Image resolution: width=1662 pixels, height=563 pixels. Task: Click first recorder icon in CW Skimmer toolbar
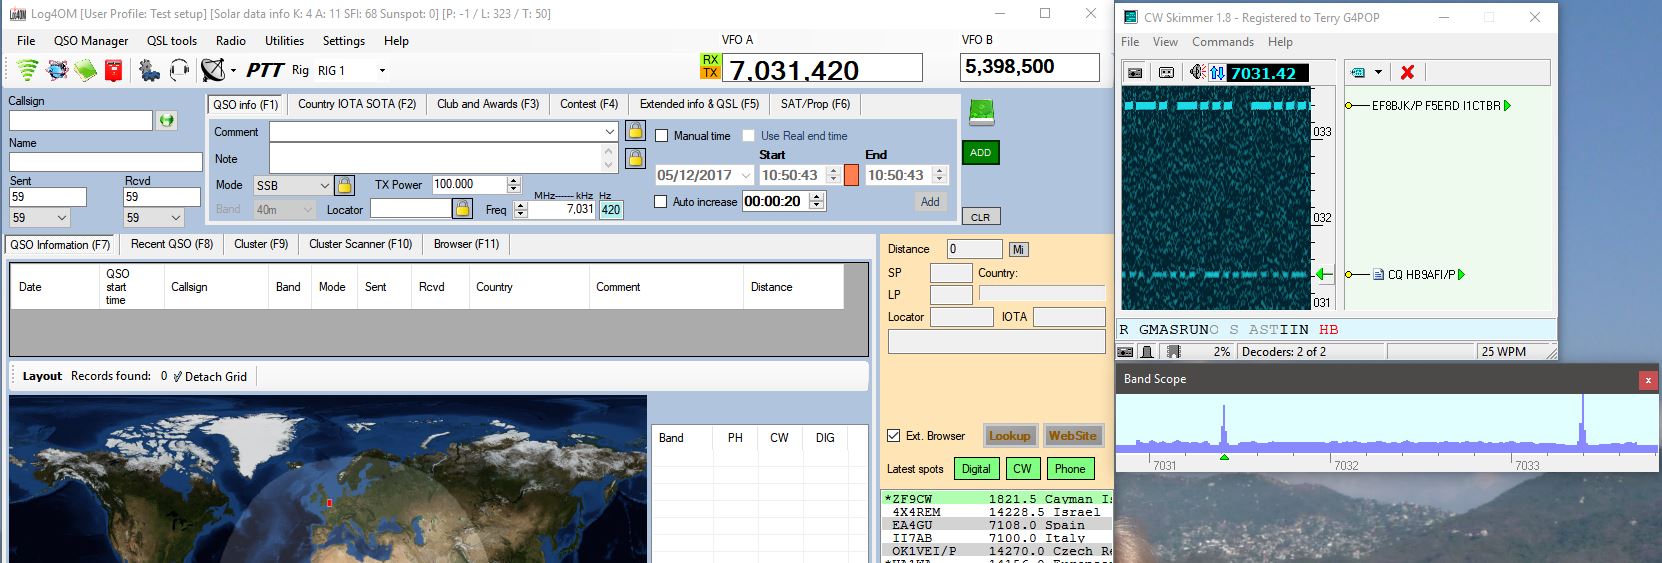(1135, 72)
